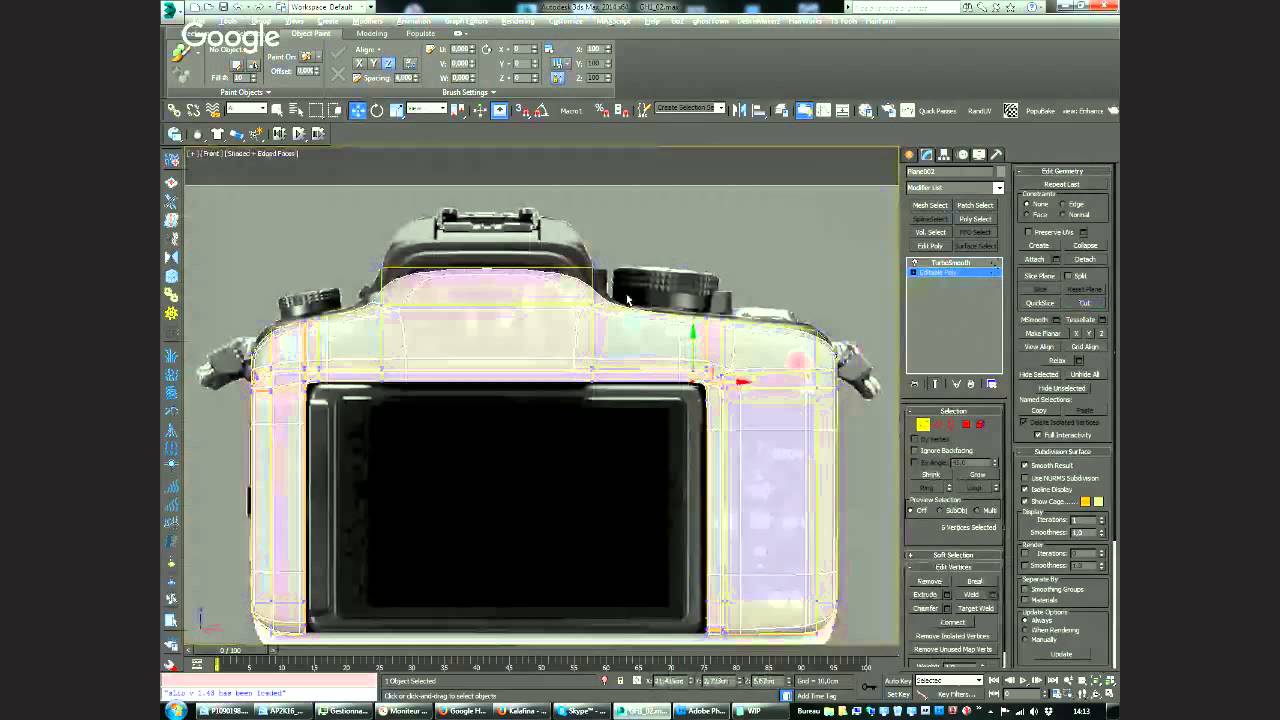Open the Rendering menu
The image size is (1280, 720).
pyautogui.click(x=518, y=21)
